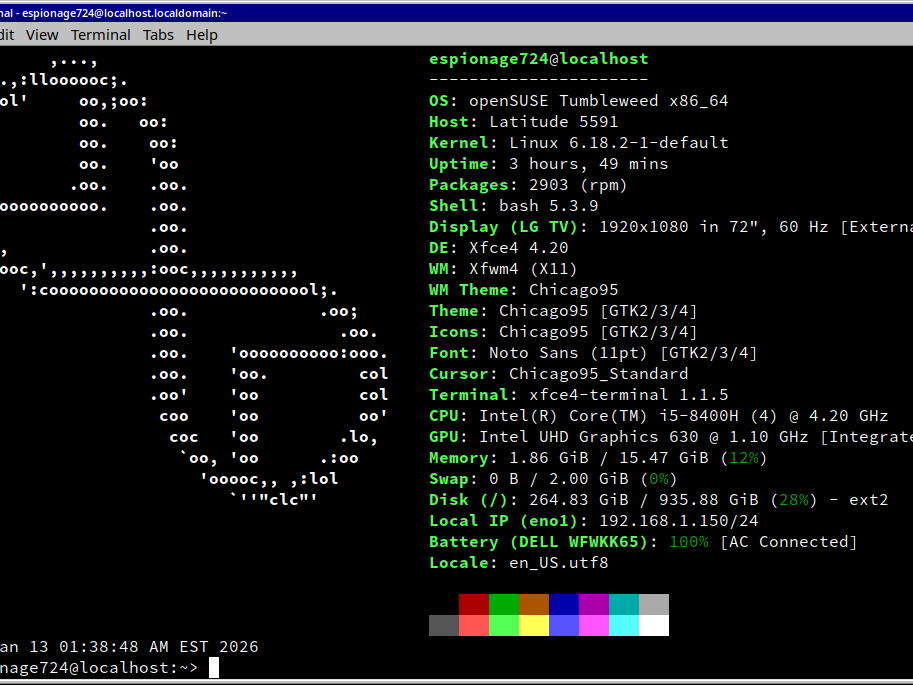Select the teal color swatch

[622, 604]
